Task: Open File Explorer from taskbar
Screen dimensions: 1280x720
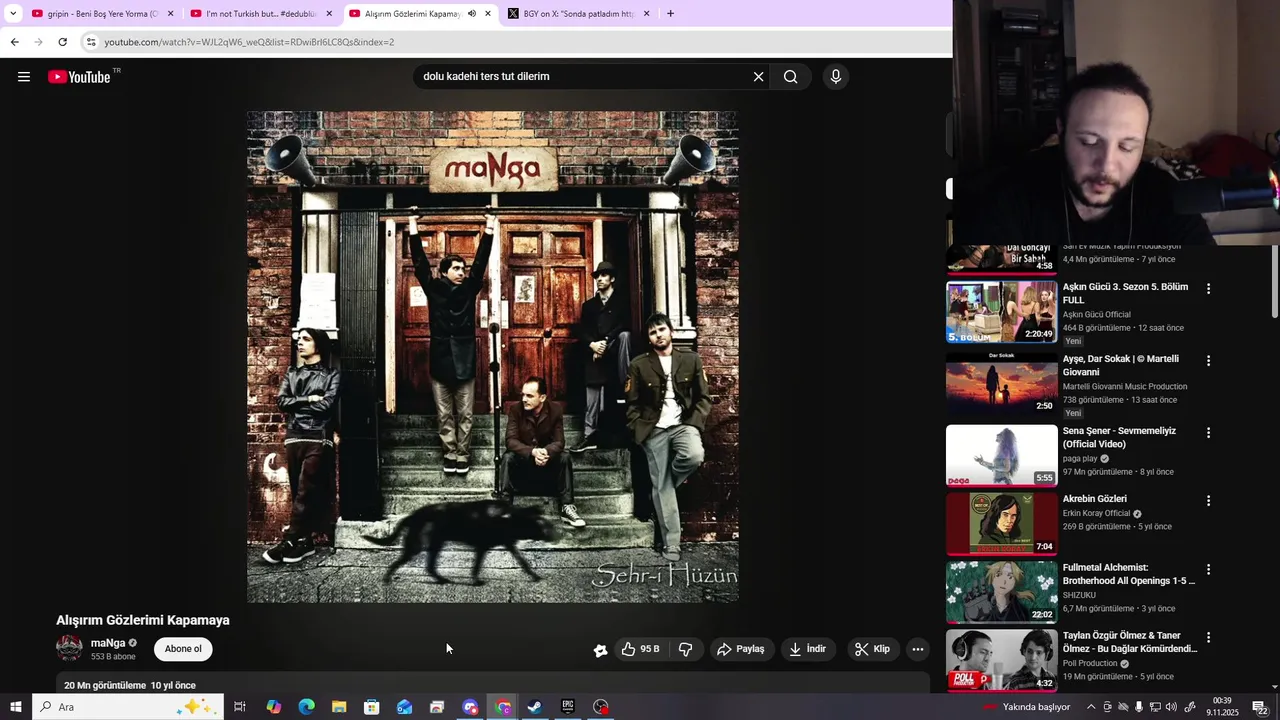Action: coord(339,707)
